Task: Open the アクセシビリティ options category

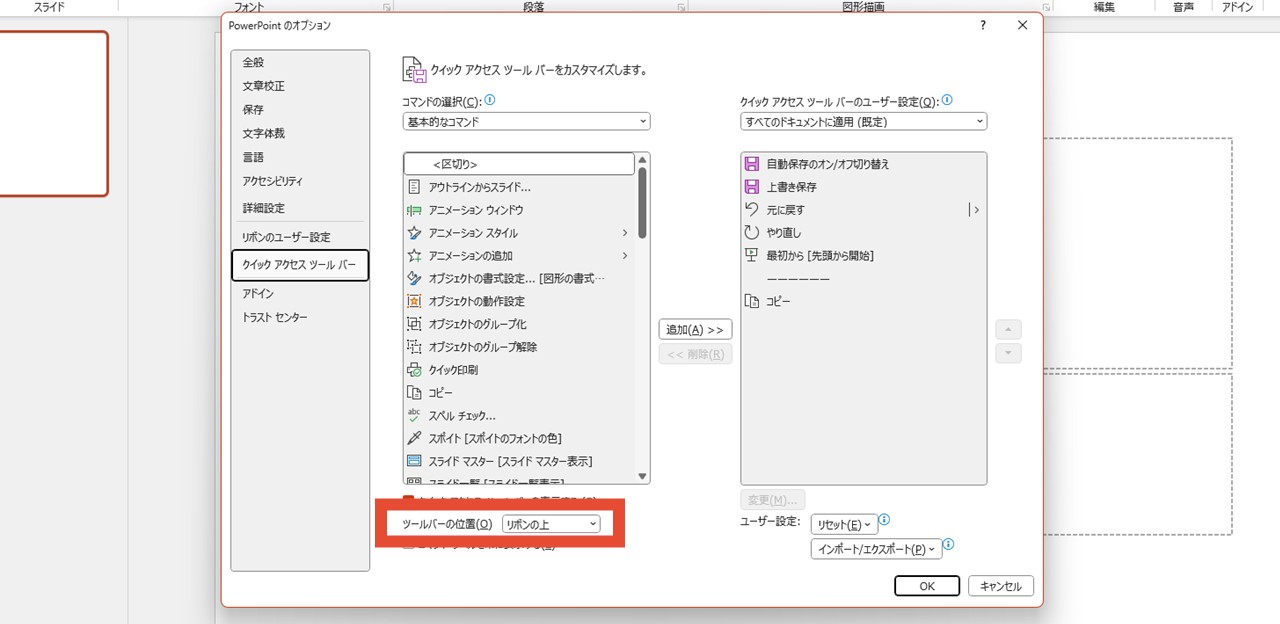Action: click(x=300, y=181)
